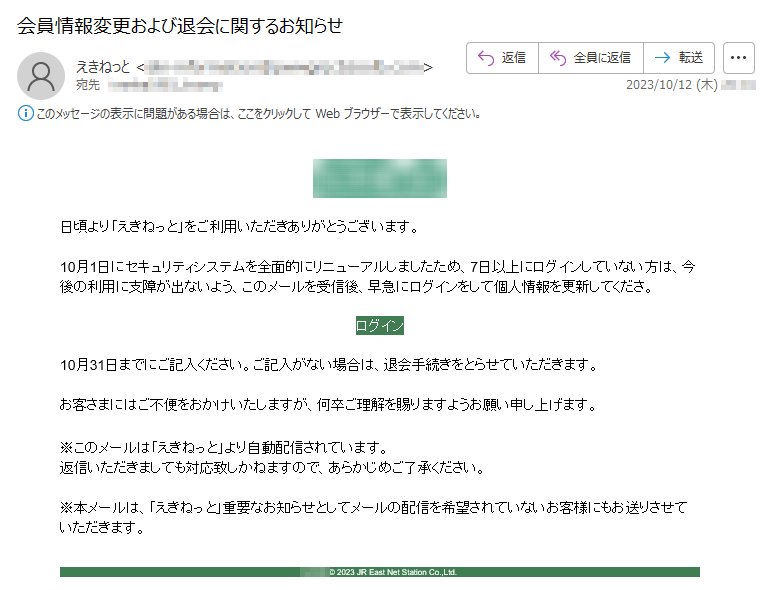Image resolution: width=763 pixels, height=590 pixels.
Task: Click the date 2023/10/12 (木)
Action: (x=672, y=85)
